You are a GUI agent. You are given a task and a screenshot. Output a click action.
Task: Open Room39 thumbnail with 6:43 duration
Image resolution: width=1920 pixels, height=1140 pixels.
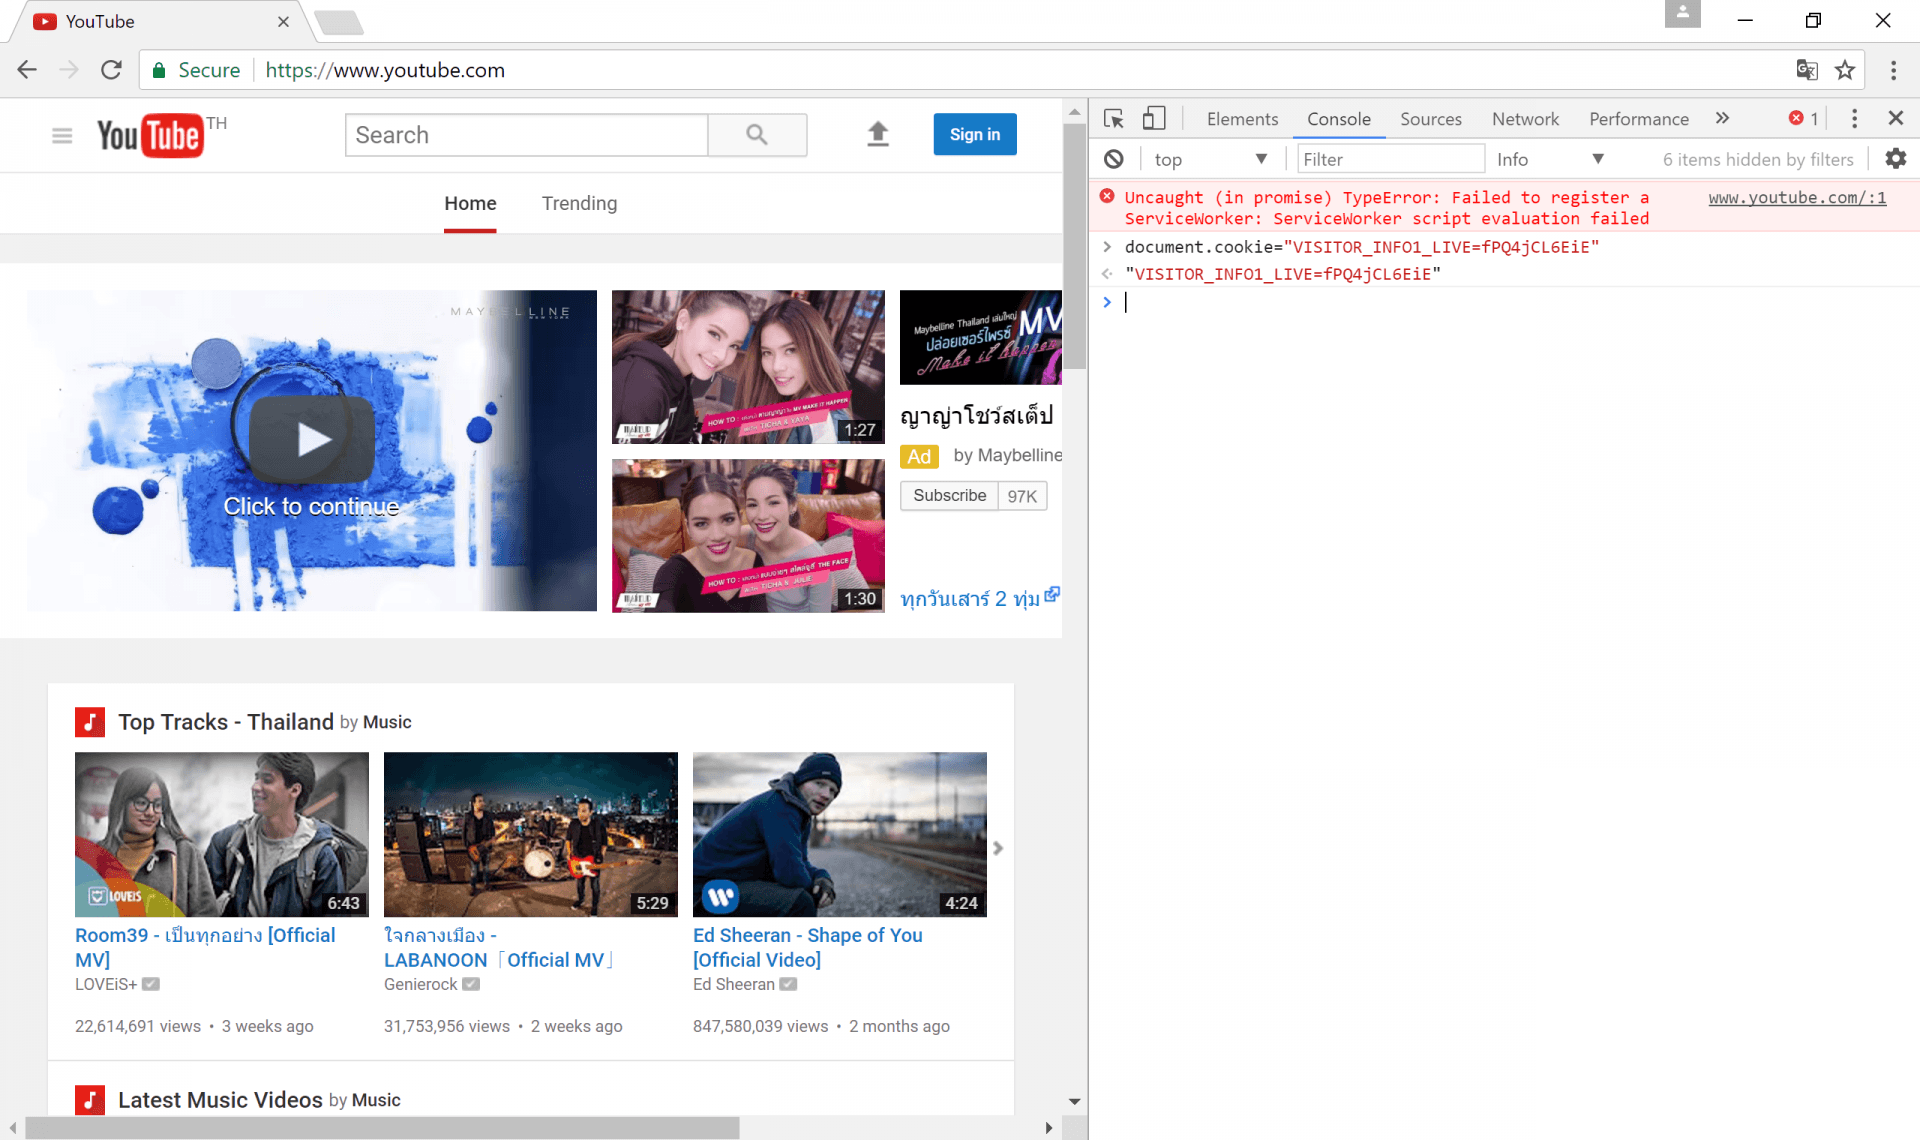[x=222, y=834]
